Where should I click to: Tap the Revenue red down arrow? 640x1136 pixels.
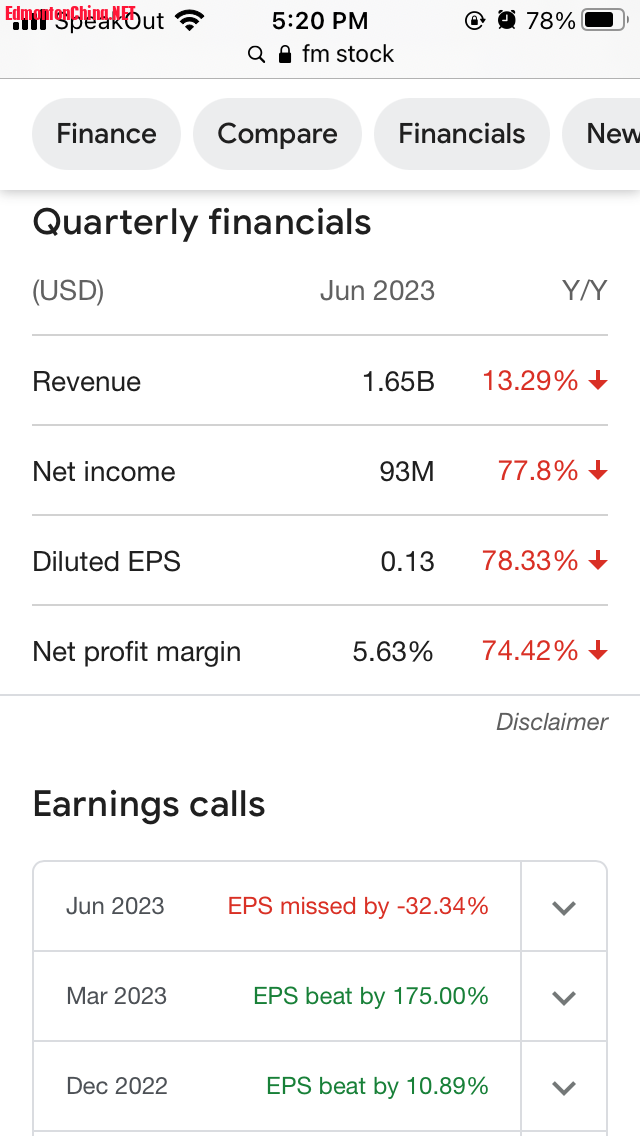point(598,381)
